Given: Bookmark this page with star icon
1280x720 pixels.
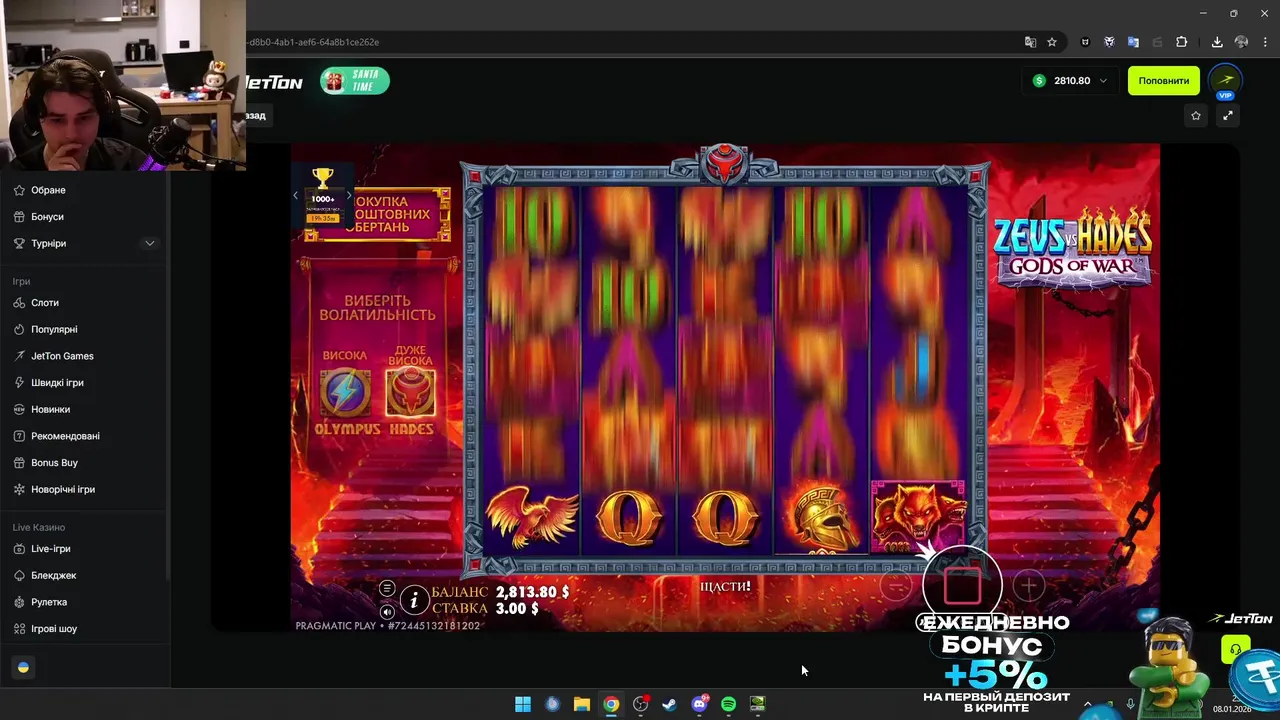Looking at the screenshot, I should [x=1052, y=42].
